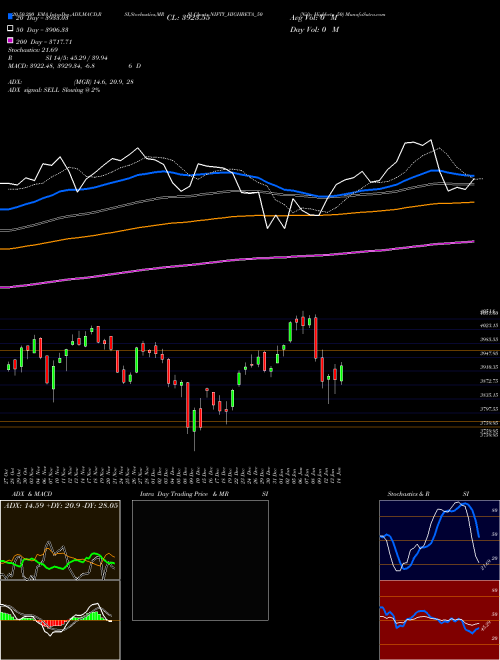Click the 'Avg Vol: 0 M' text
The height and width of the screenshot is (660, 500).
pyautogui.click(x=314, y=18)
